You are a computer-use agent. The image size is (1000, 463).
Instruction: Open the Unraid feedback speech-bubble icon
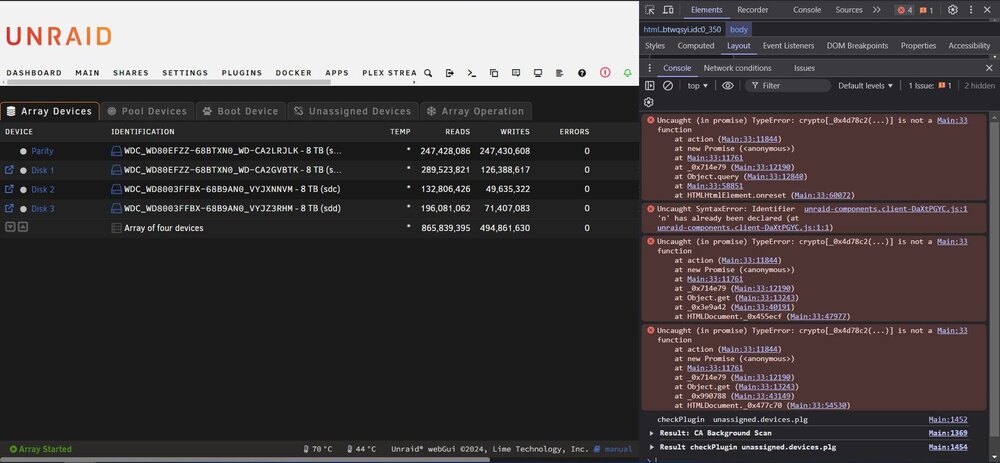click(x=516, y=73)
